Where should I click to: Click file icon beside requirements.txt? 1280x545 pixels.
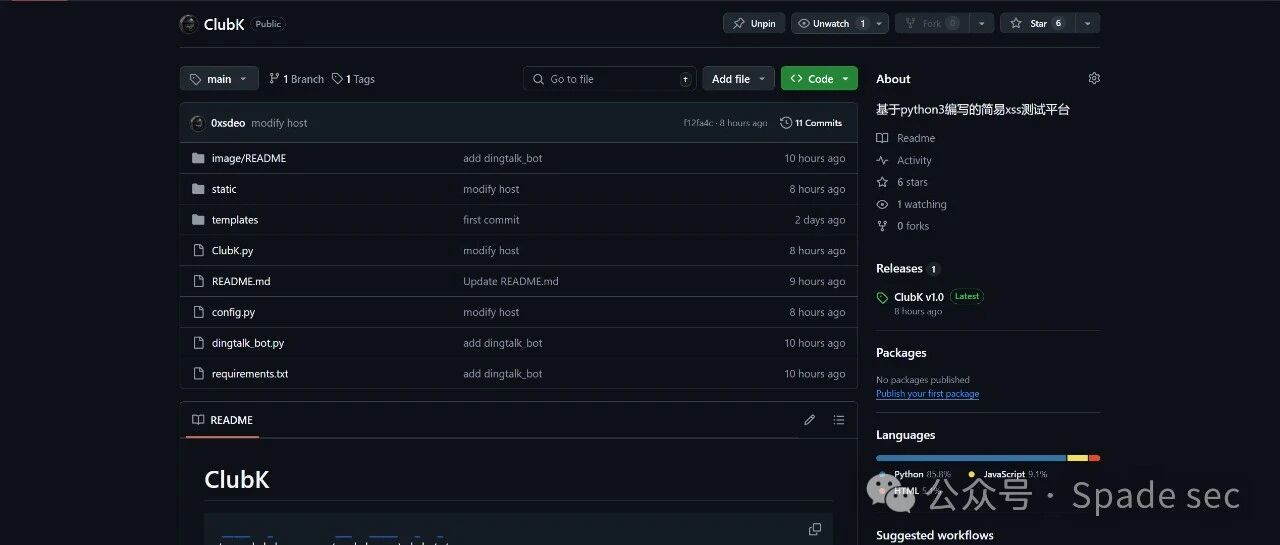(198, 374)
